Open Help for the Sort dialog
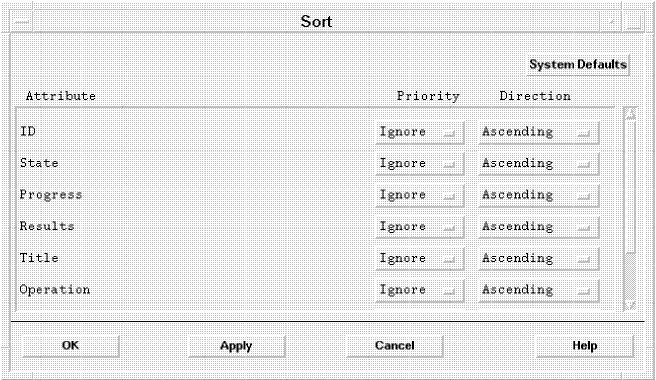The width and height of the screenshot is (656, 380). 584,346
